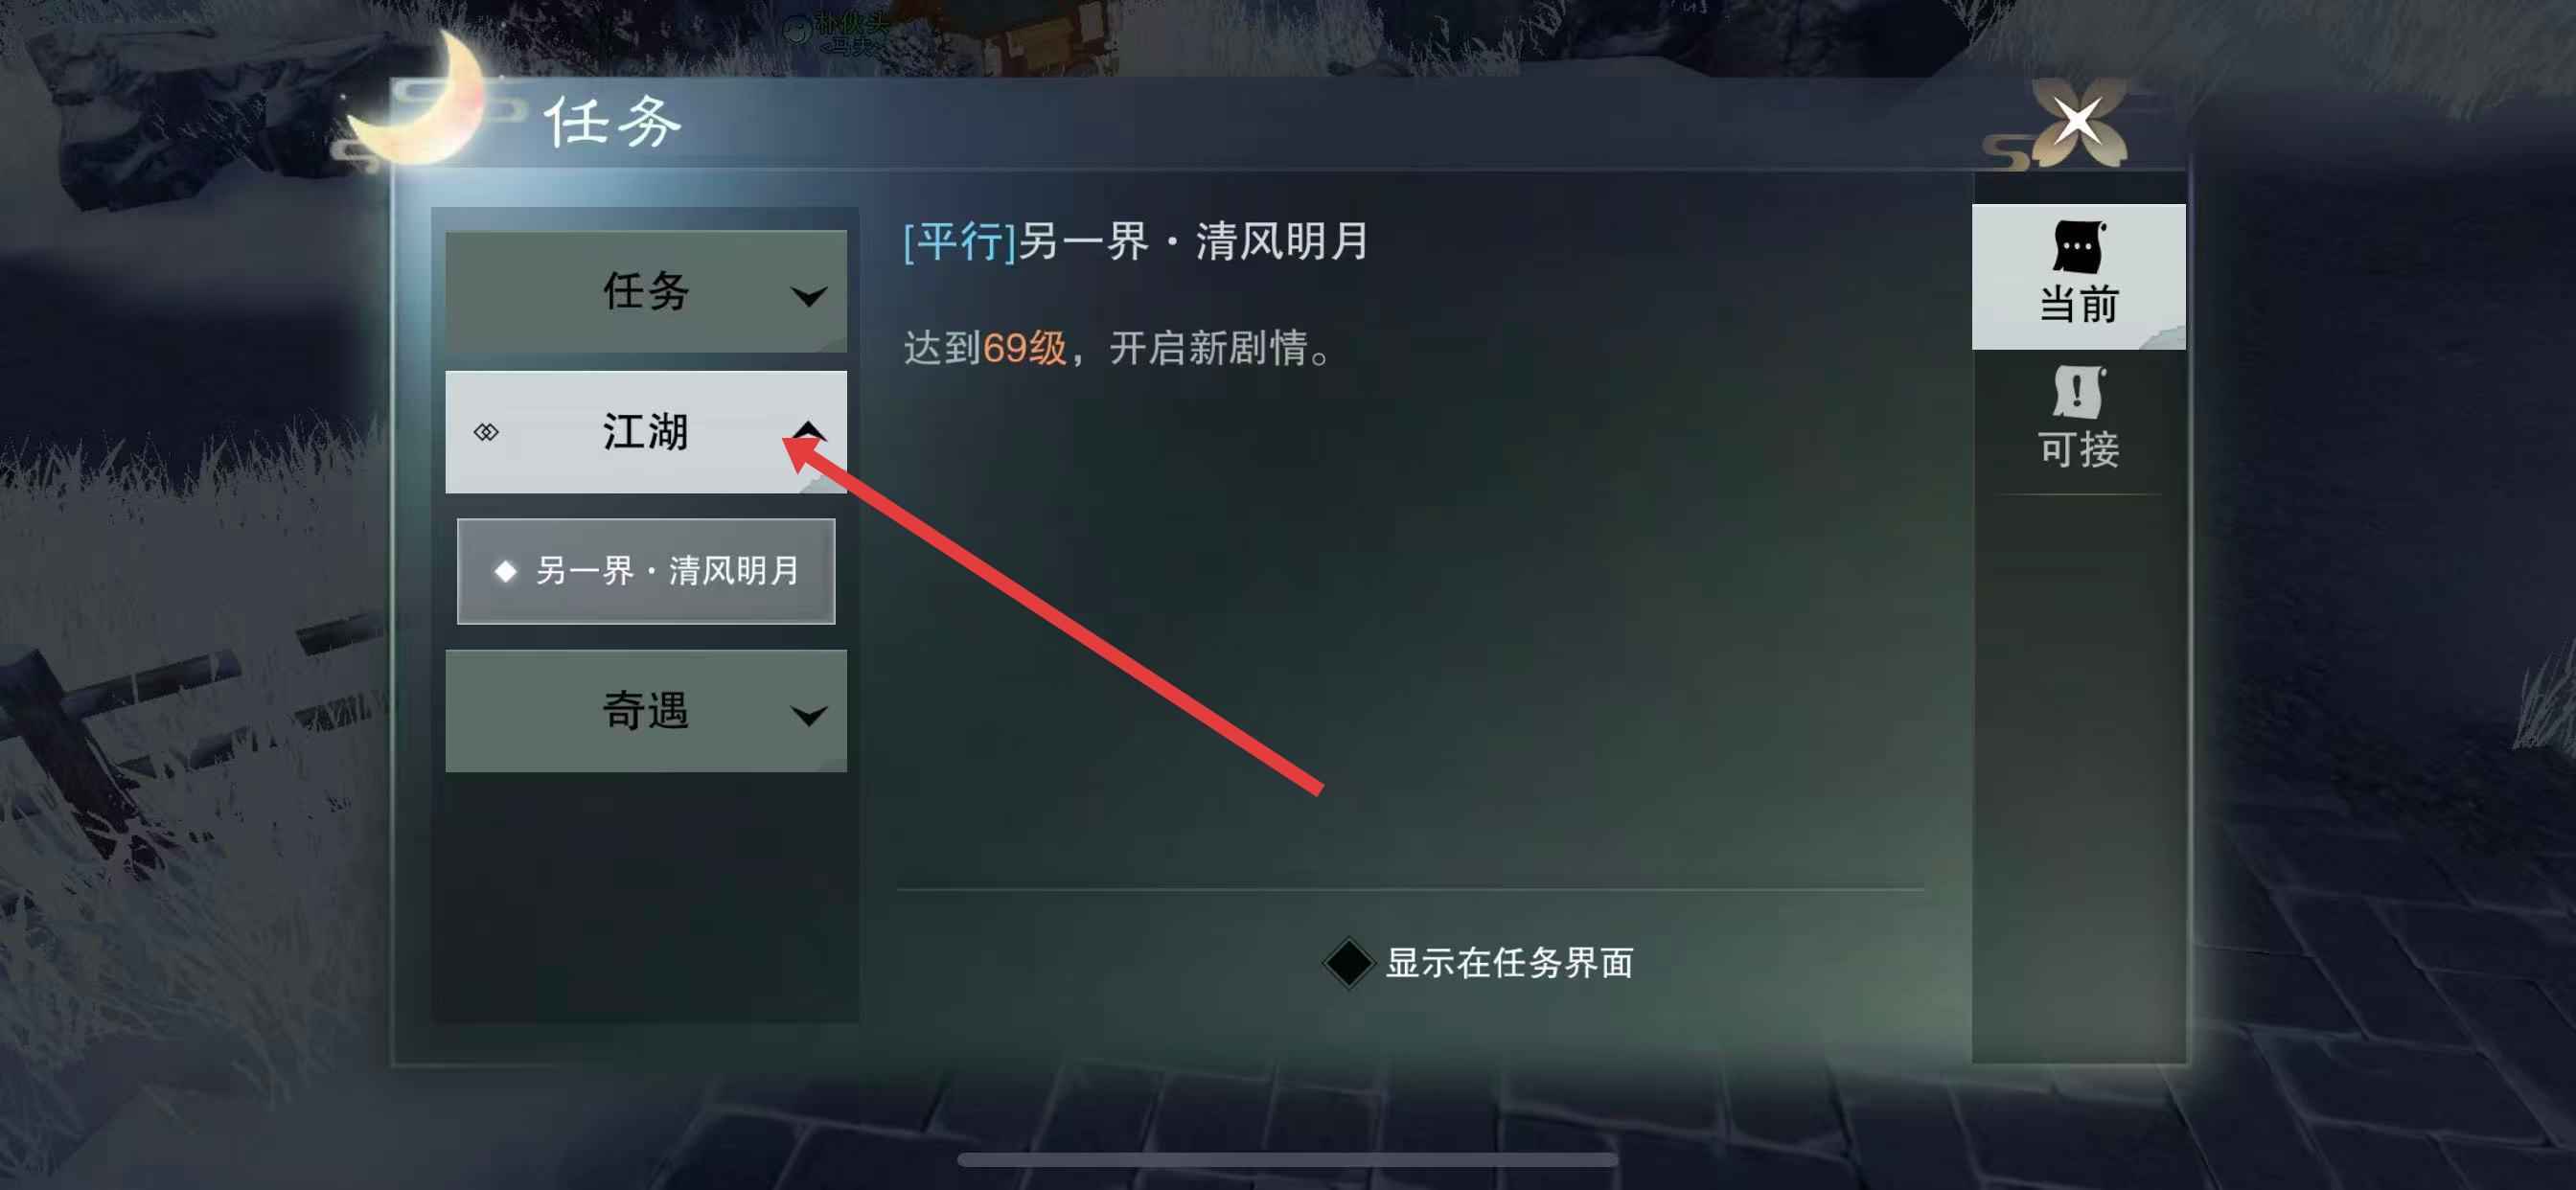Switch to the 当前 tab

(2078, 277)
